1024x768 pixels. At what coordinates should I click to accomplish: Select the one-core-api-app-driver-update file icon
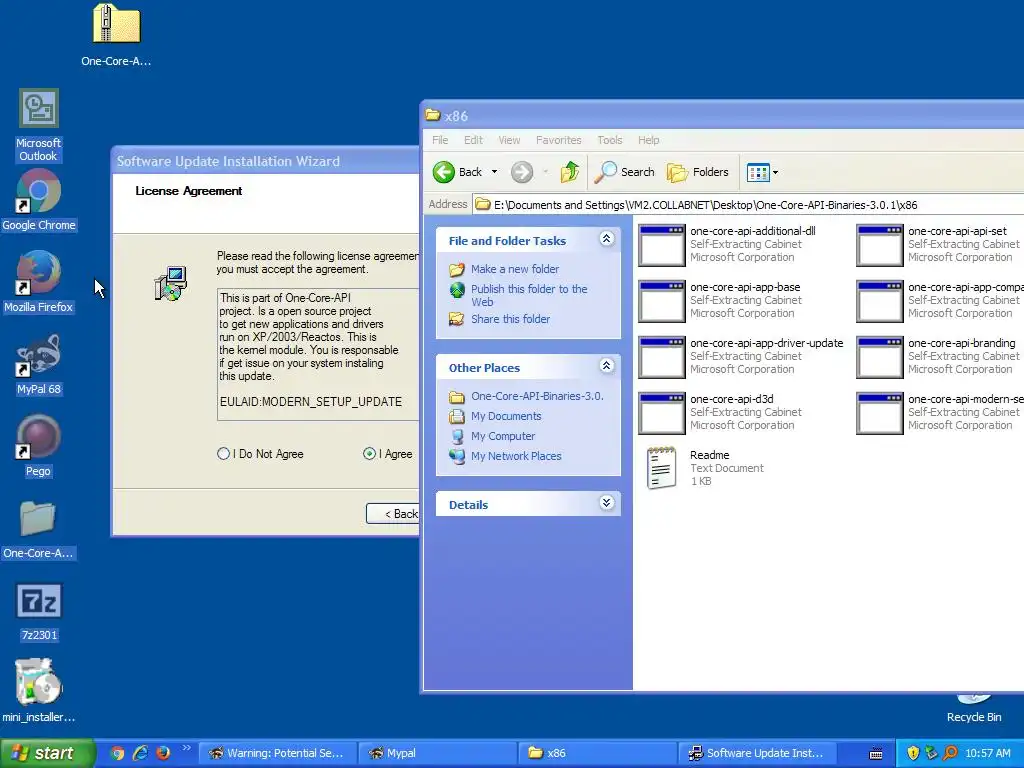pyautogui.click(x=662, y=357)
